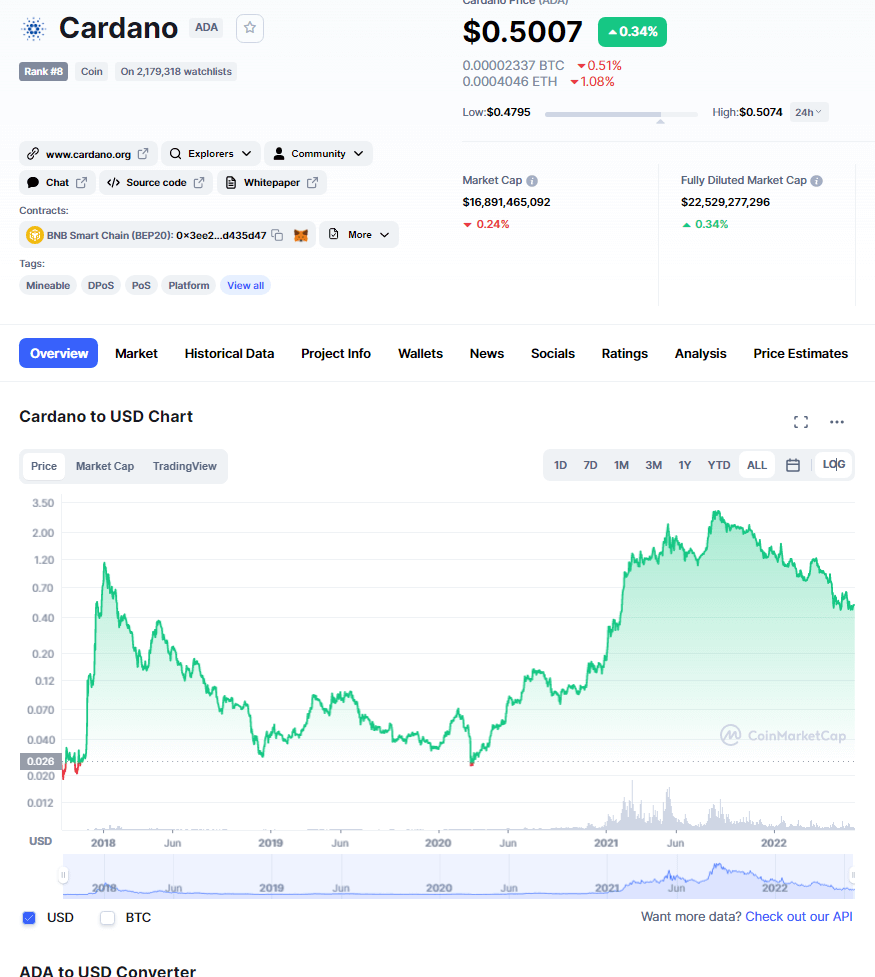Screen dimensions: 875x977
Task: Click the Market Cap info icon
Action: coord(532,181)
